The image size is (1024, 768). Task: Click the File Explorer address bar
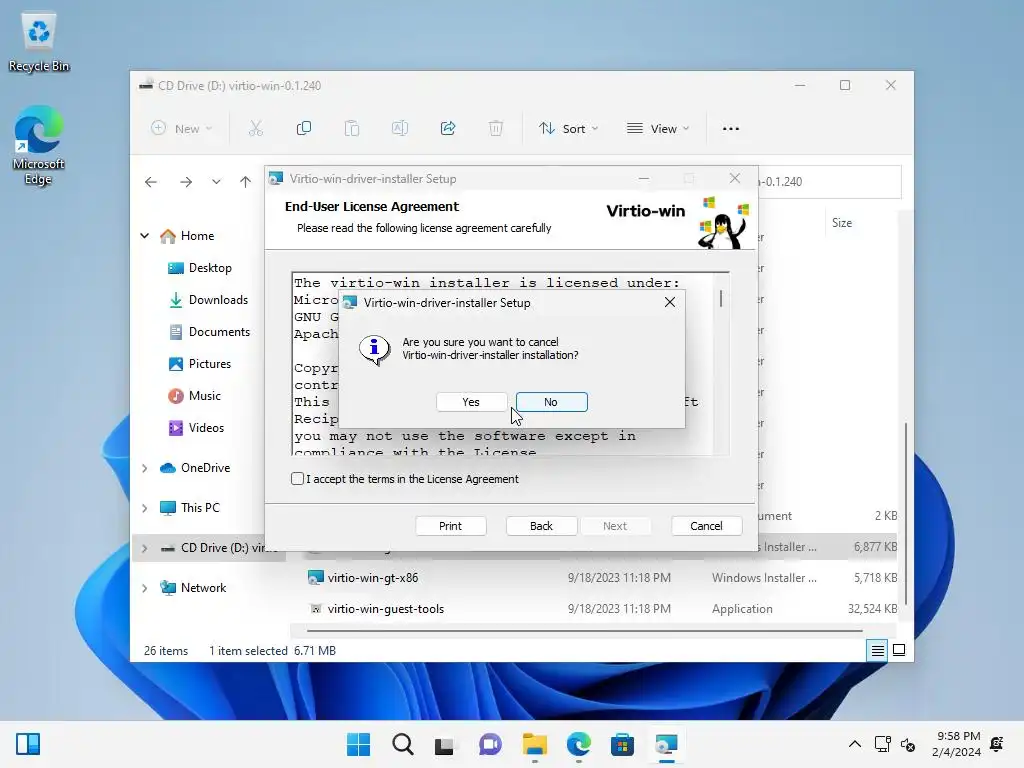click(x=829, y=182)
